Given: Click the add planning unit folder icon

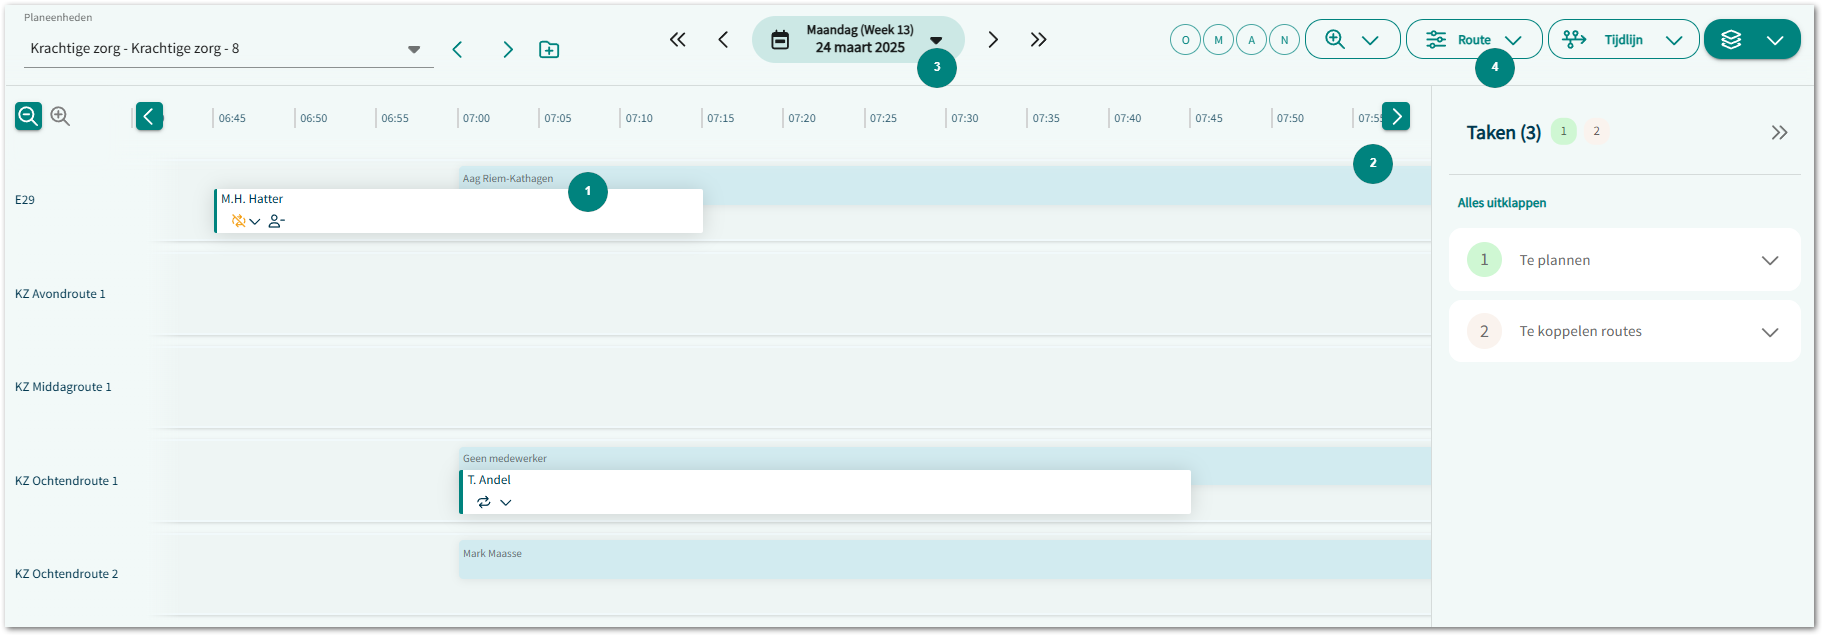Looking at the screenshot, I should 549,50.
